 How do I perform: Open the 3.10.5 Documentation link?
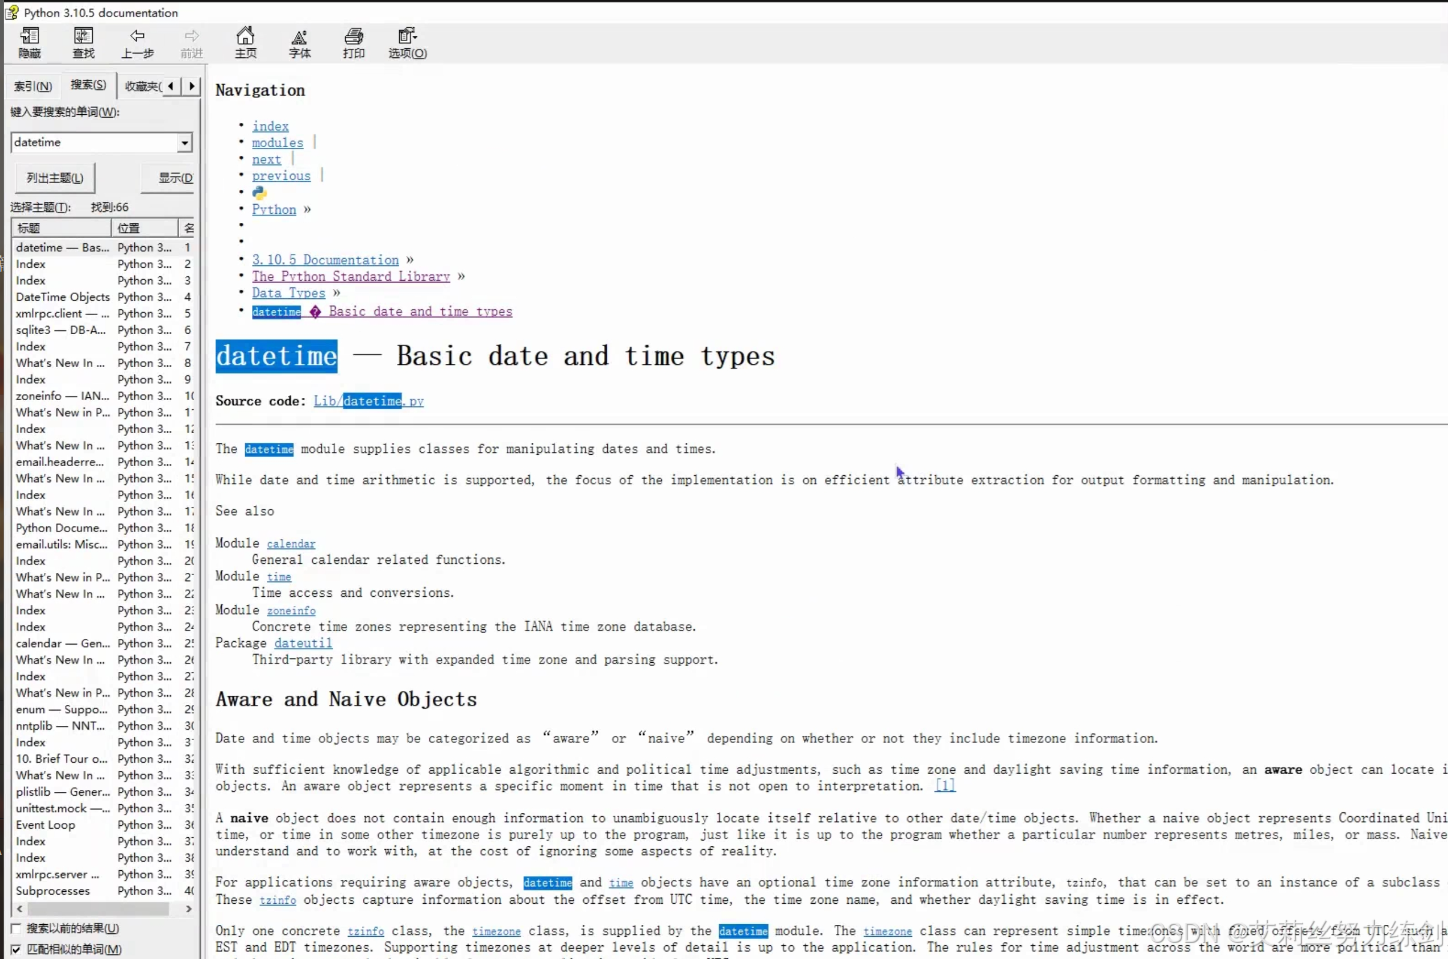(x=325, y=260)
